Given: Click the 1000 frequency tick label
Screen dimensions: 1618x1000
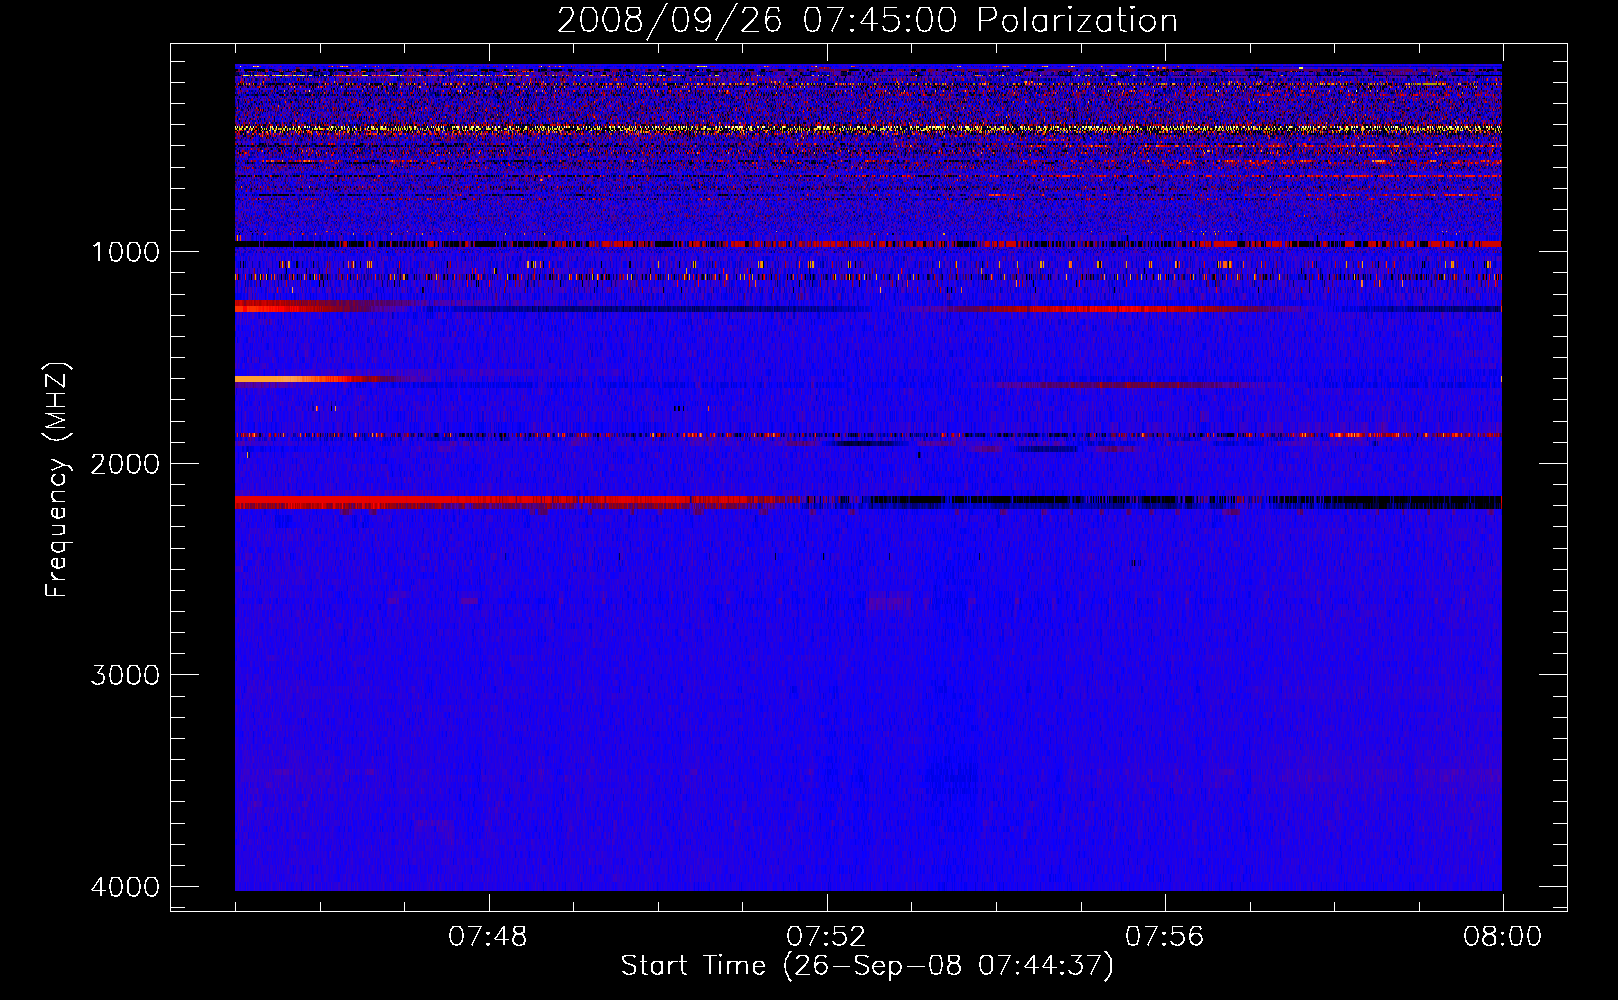Looking at the screenshot, I should pyautogui.click(x=125, y=252).
